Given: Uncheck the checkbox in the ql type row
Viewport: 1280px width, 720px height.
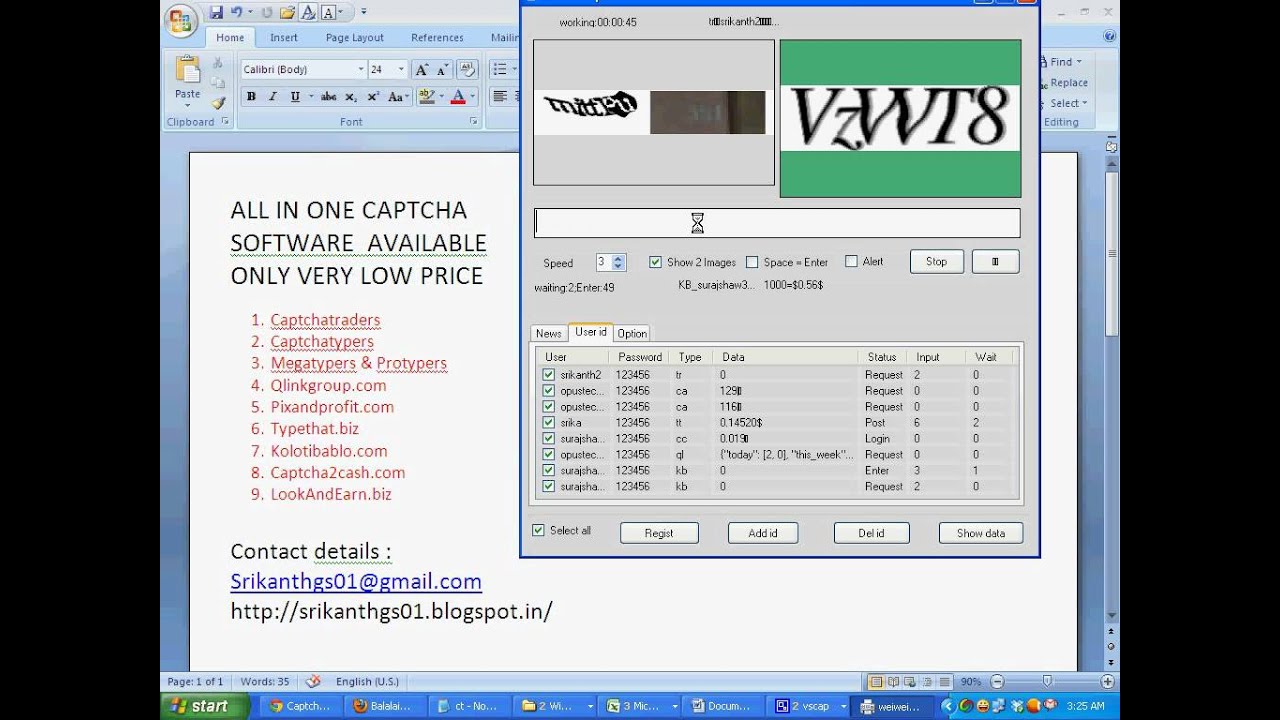Looking at the screenshot, I should click(548, 455).
